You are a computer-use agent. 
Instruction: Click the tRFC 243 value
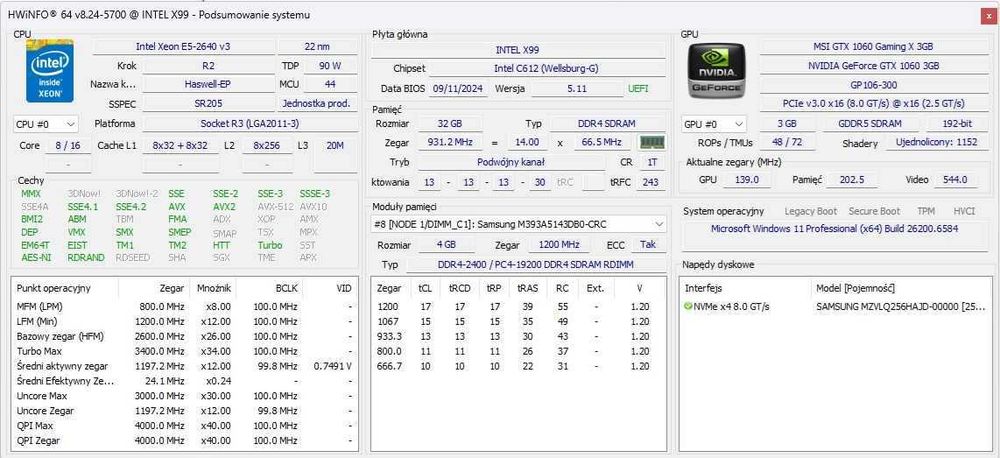(651, 182)
